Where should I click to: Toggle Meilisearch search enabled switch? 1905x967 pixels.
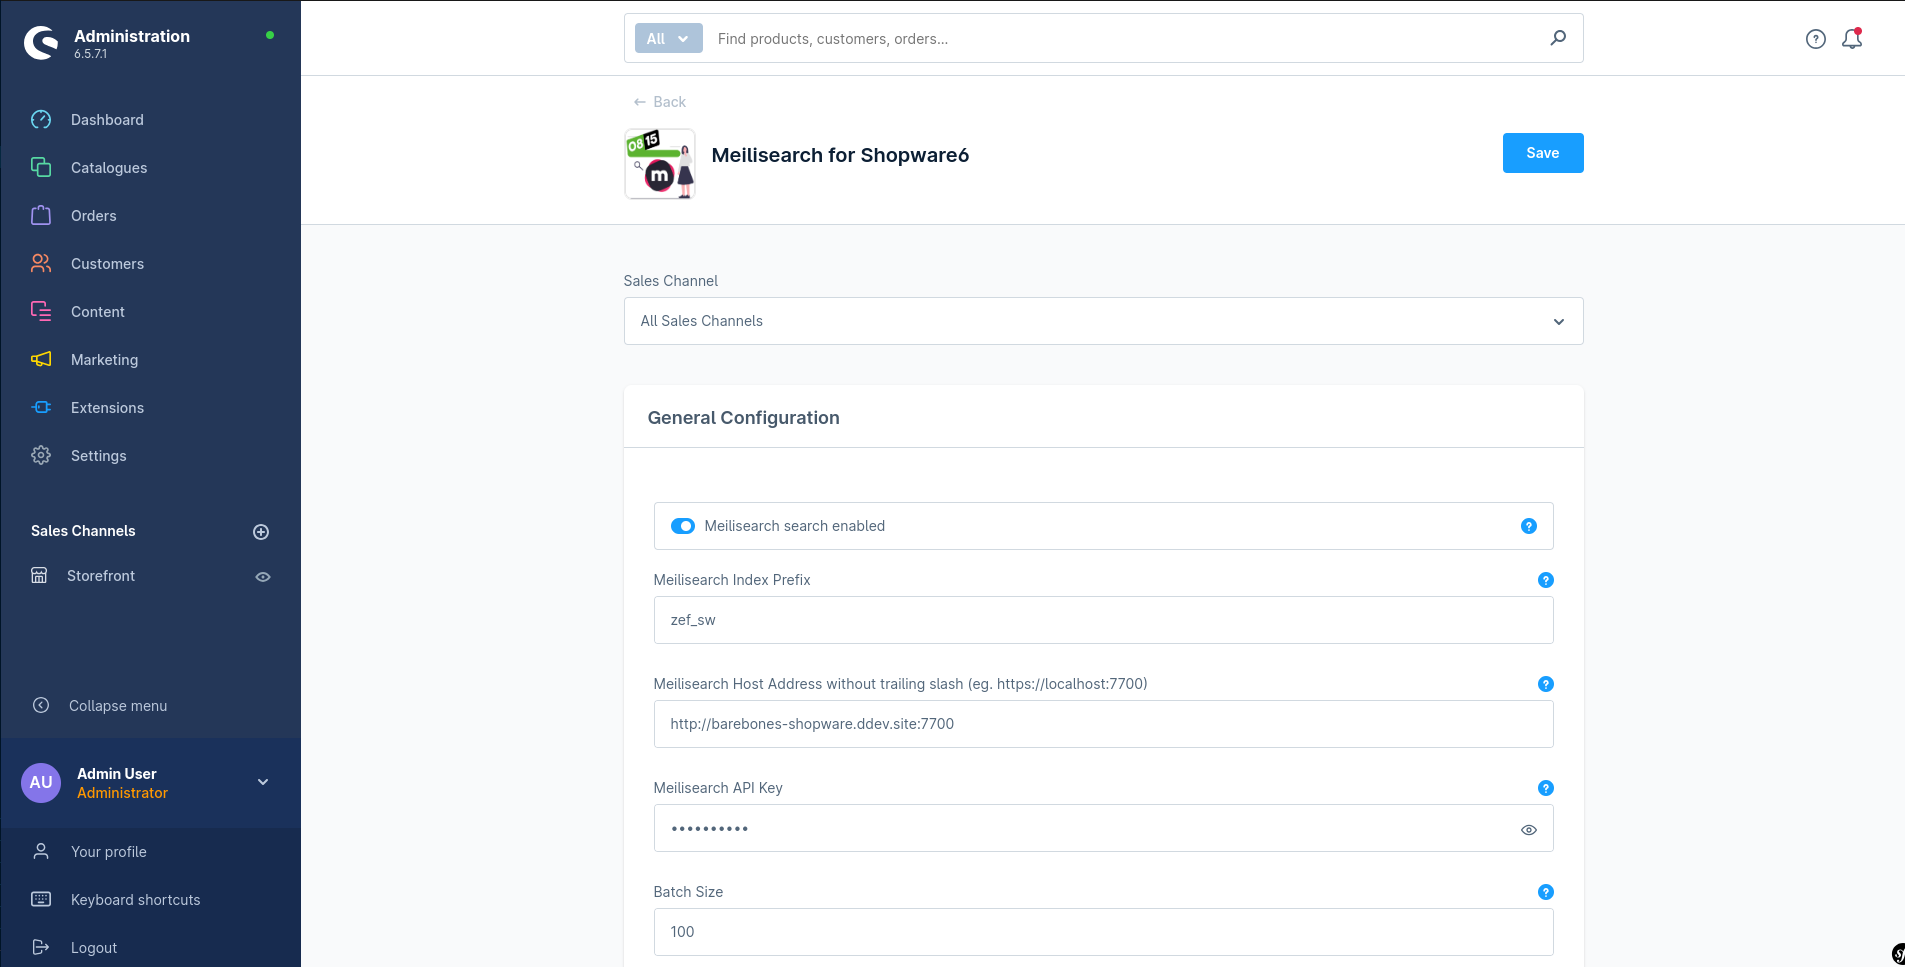[683, 526]
